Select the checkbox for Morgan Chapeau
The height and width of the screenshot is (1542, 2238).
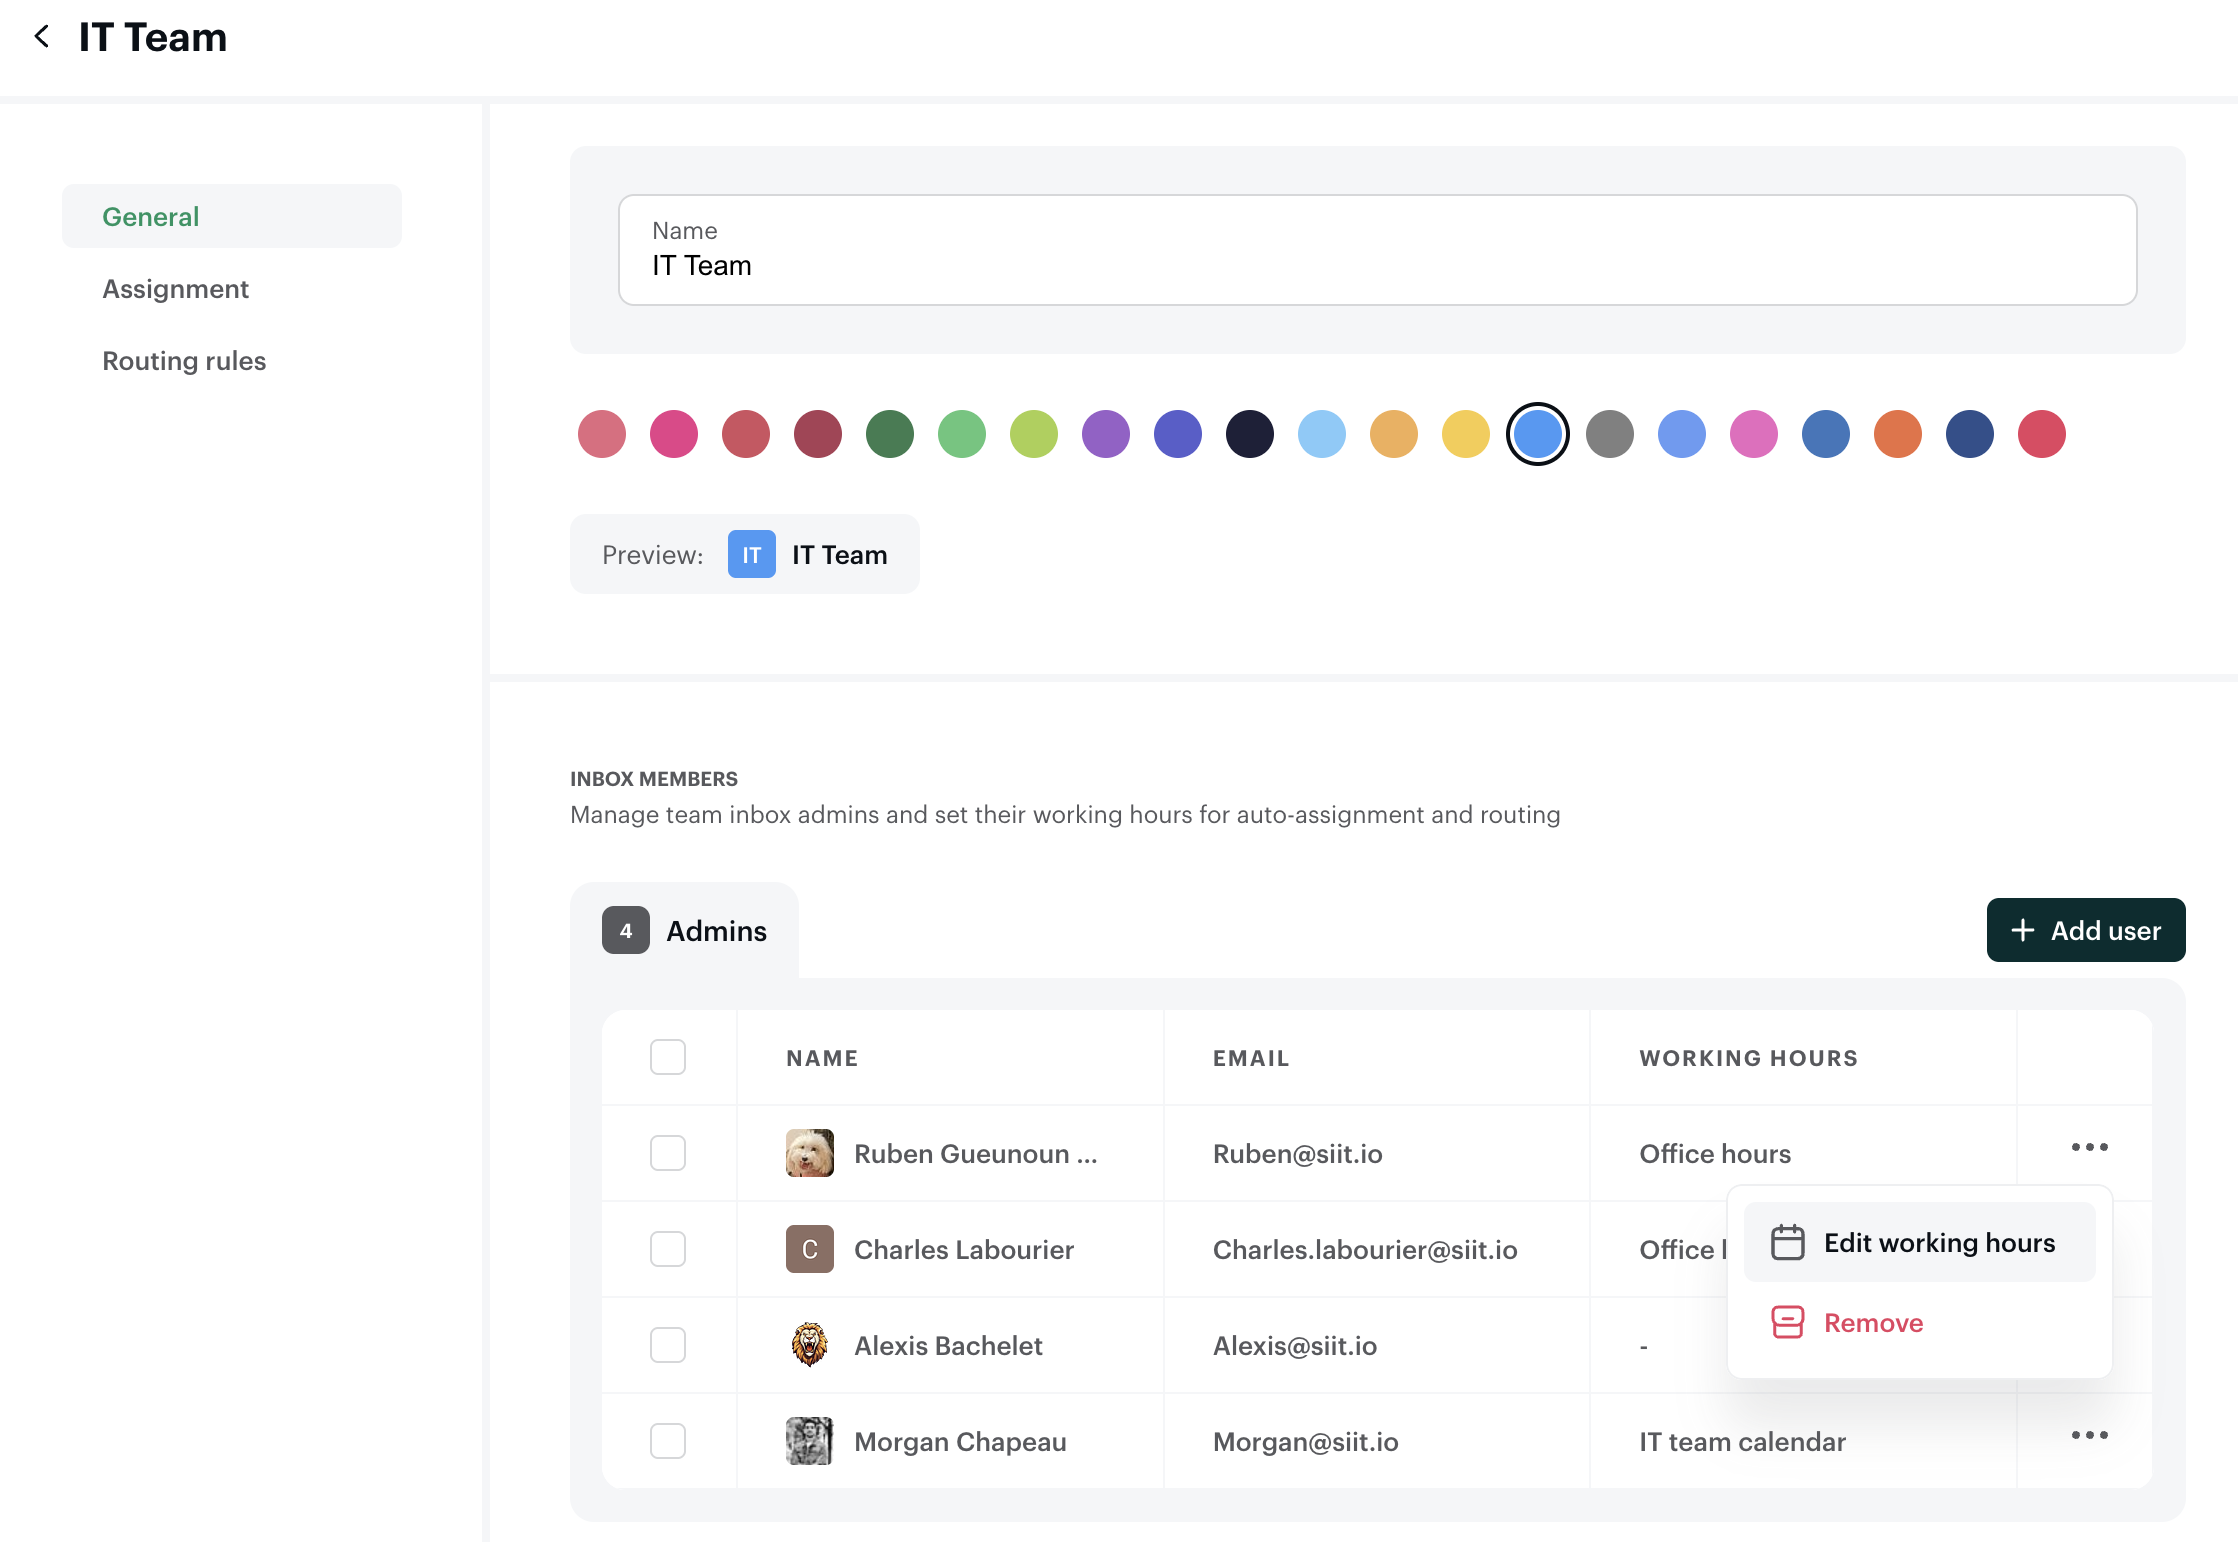(667, 1441)
